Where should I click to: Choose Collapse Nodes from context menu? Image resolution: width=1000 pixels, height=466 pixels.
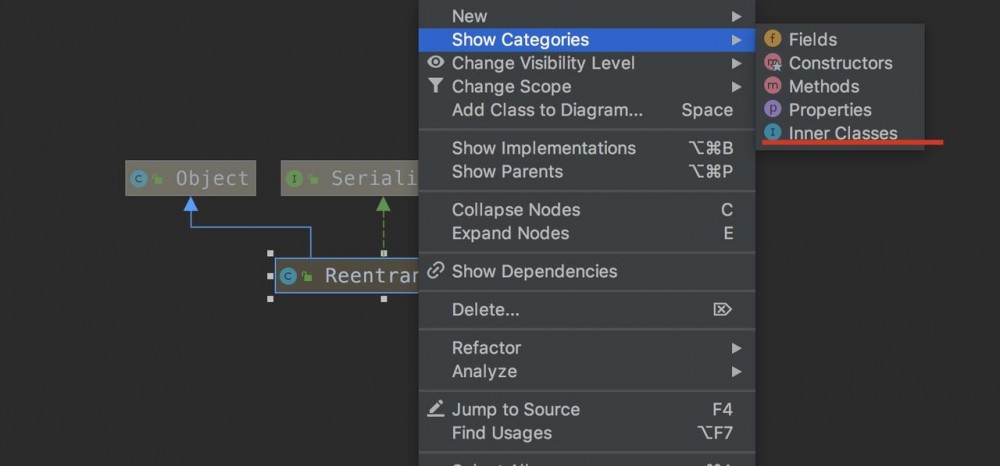point(516,210)
